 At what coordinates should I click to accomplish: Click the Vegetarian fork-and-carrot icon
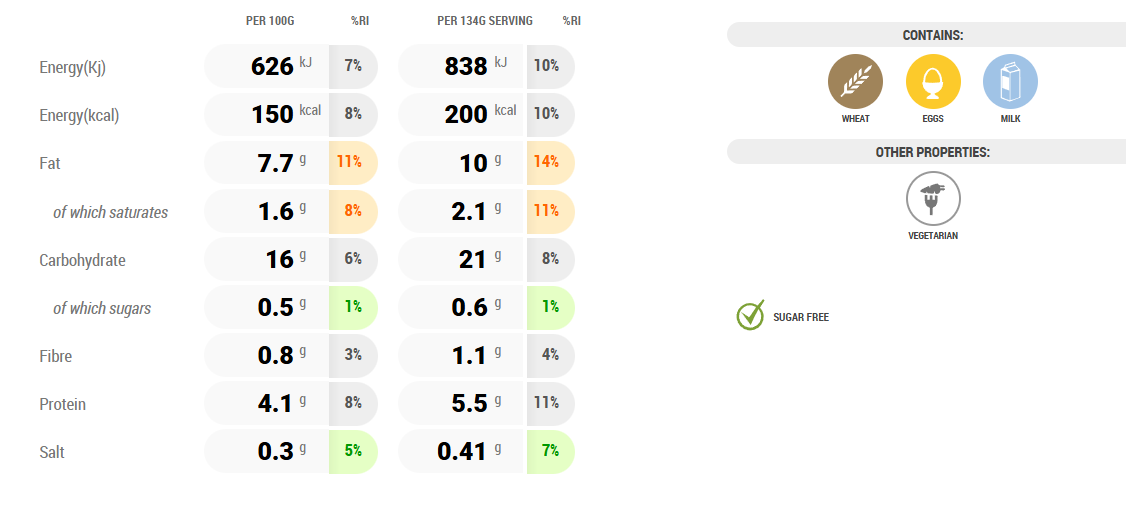[932, 198]
